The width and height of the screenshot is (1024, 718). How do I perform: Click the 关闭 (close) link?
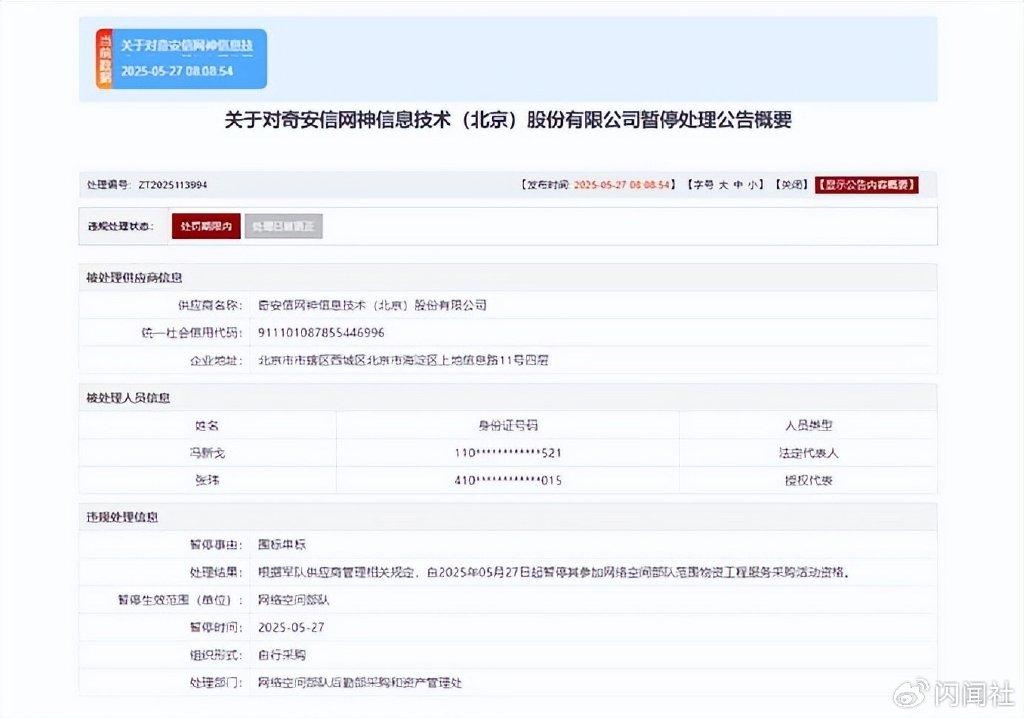coord(792,185)
